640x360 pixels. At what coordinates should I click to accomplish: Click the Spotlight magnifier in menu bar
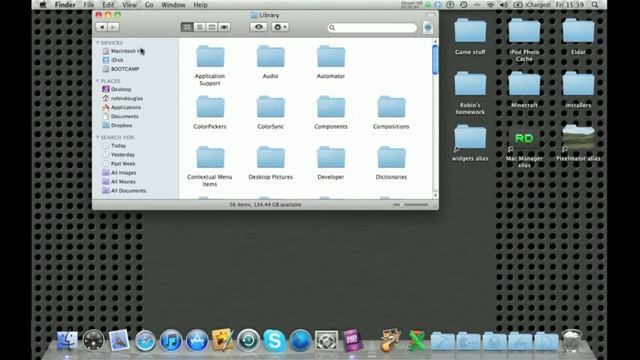pyautogui.click(x=595, y=5)
